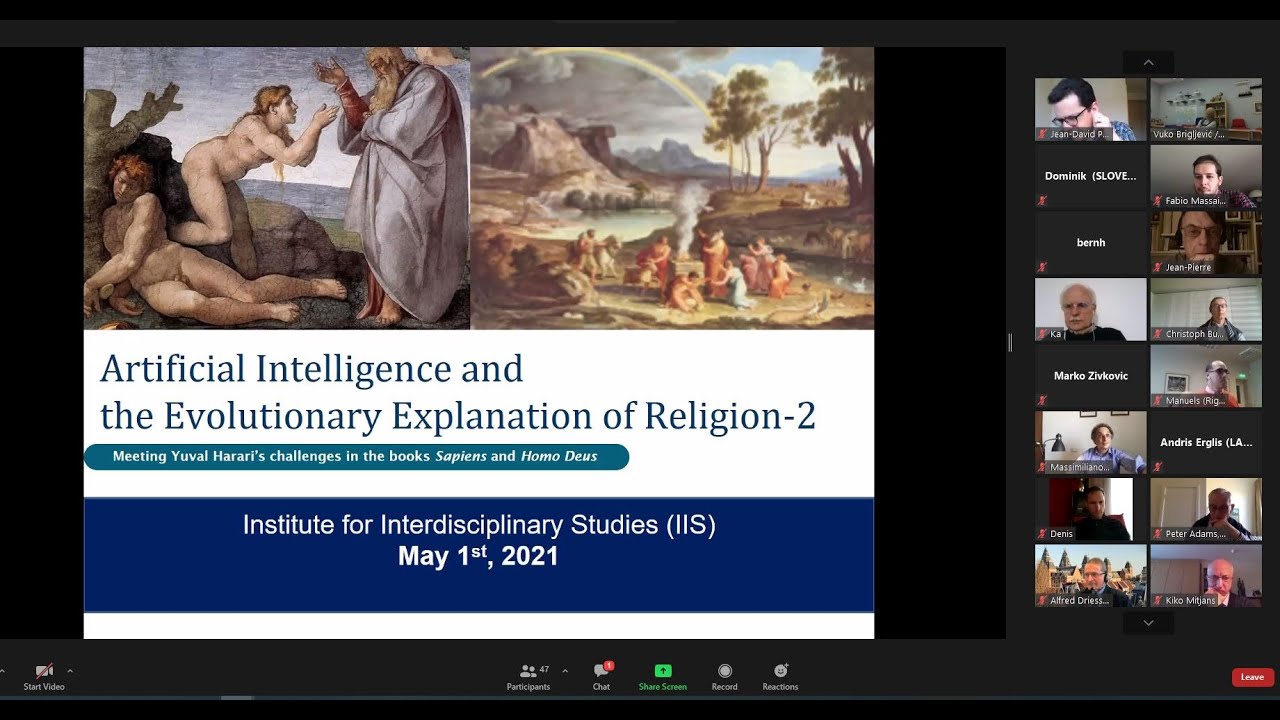Click the Creation of Eve fresco image
Viewport: 1280px width, 720px height.
[277, 188]
